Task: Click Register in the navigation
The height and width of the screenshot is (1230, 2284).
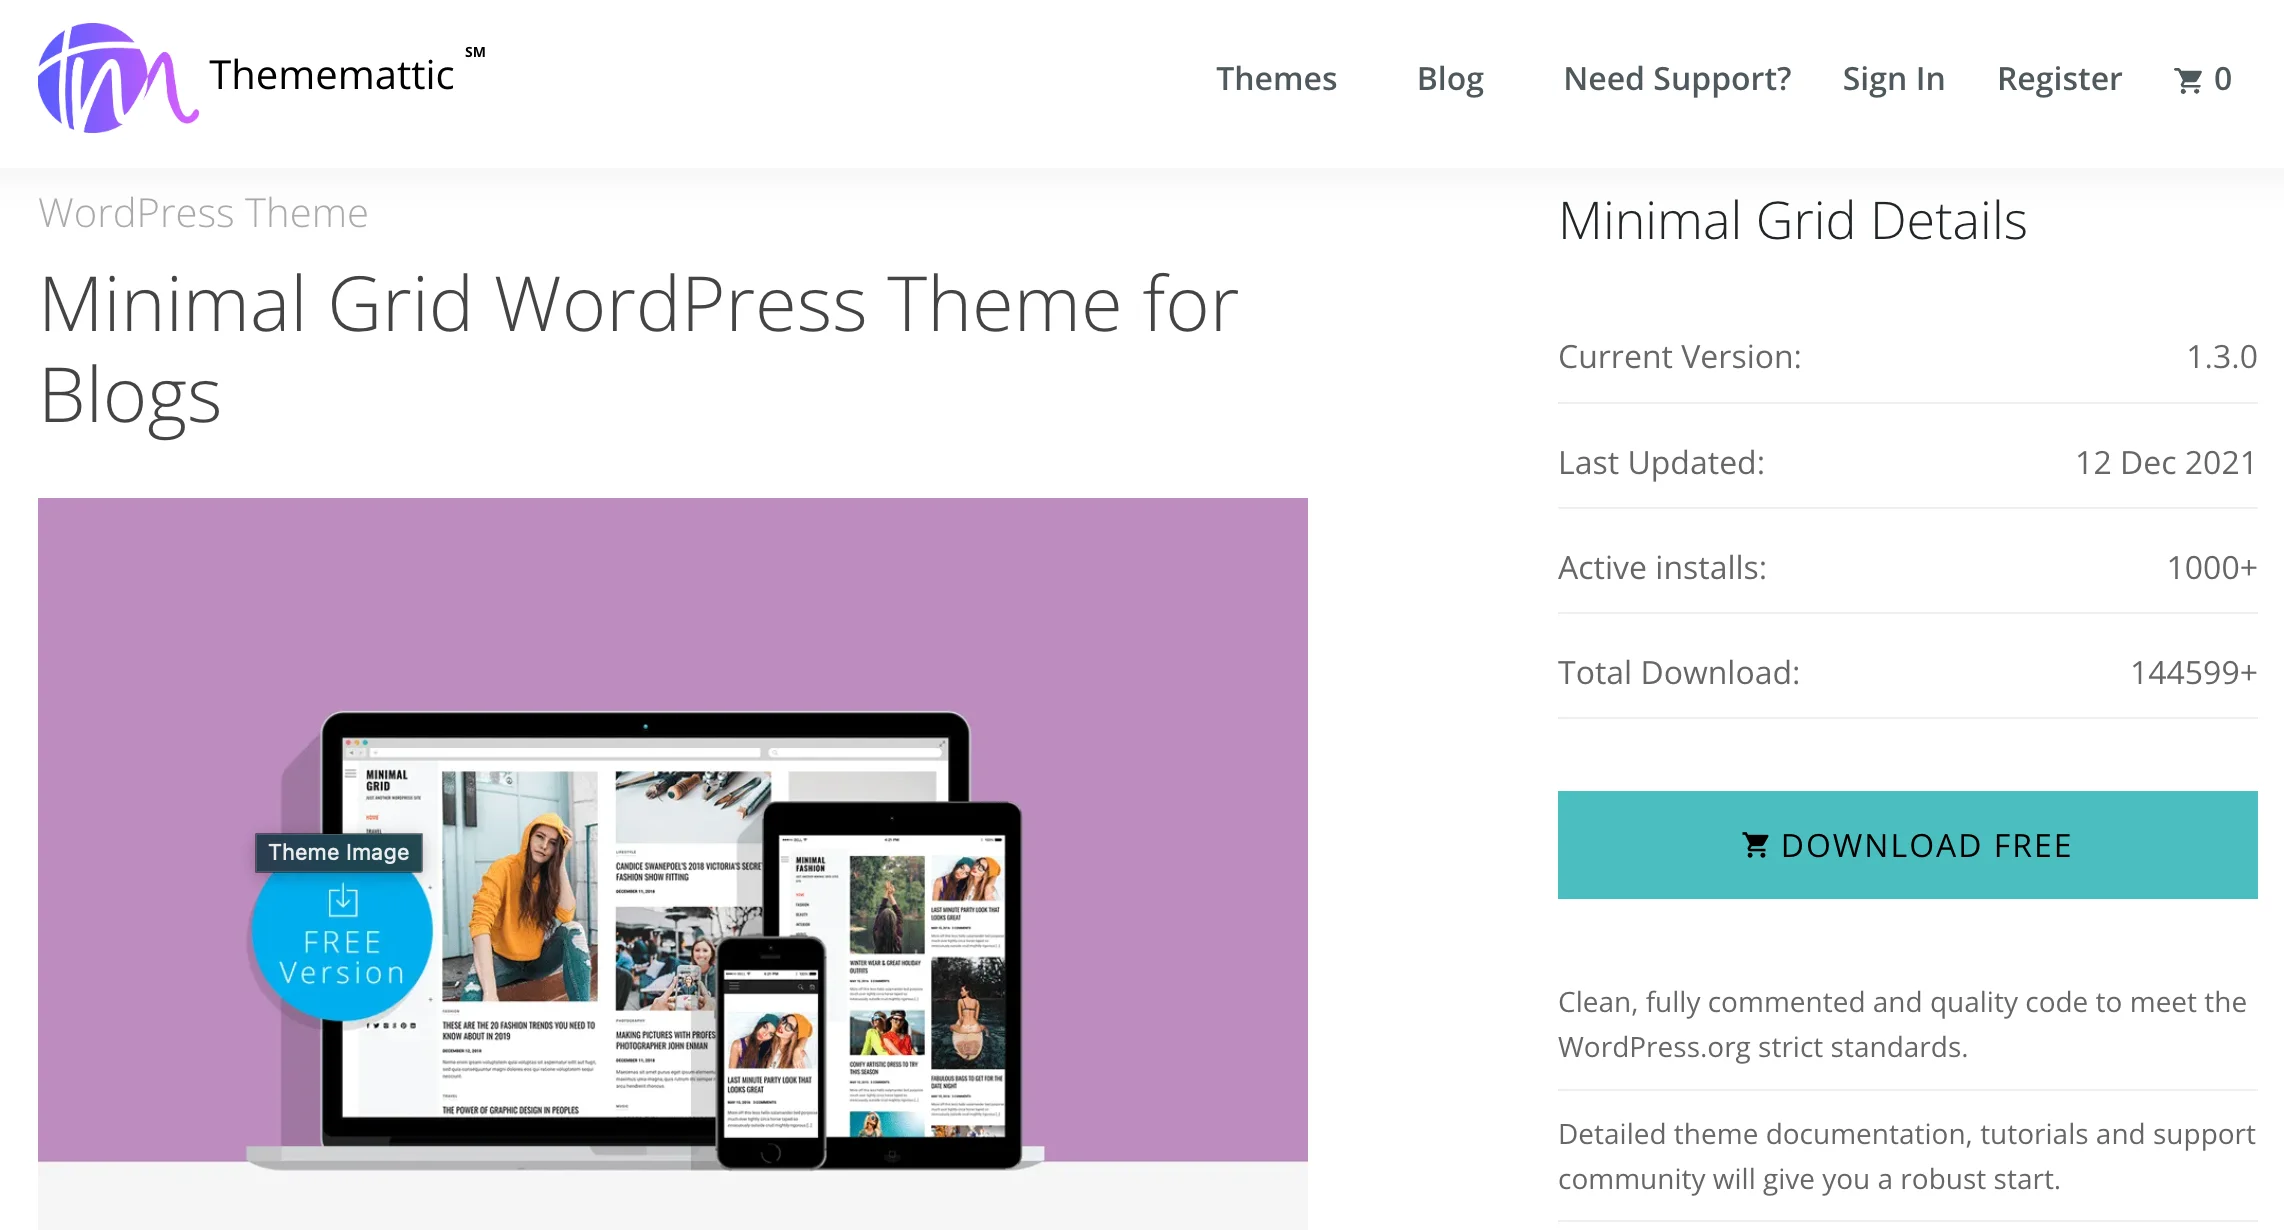Action: tap(2059, 78)
